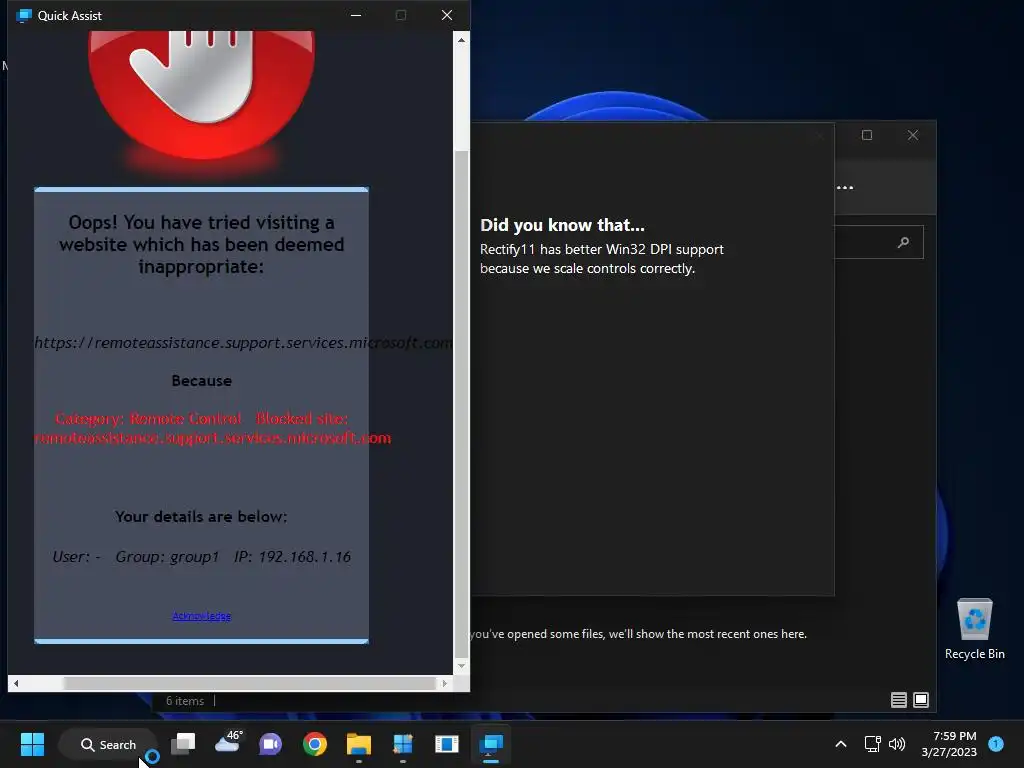Click the red Category: Remote Control text

point(149,418)
